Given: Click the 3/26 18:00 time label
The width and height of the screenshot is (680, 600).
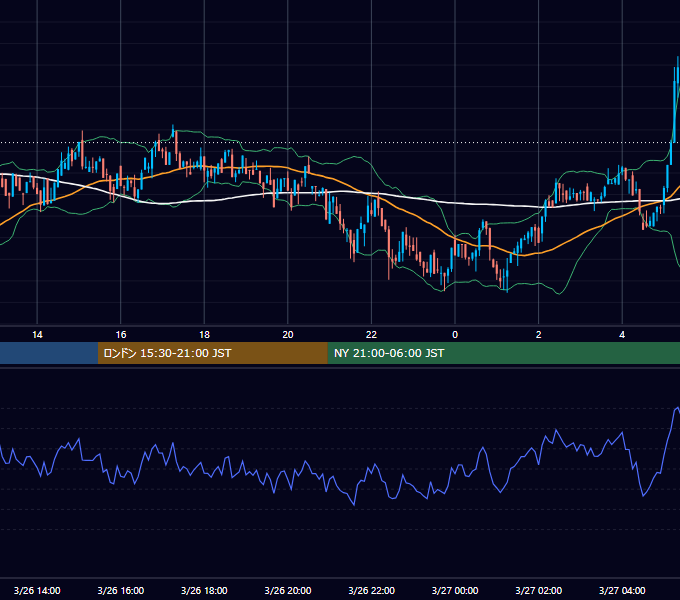Looking at the screenshot, I should (x=204, y=590).
